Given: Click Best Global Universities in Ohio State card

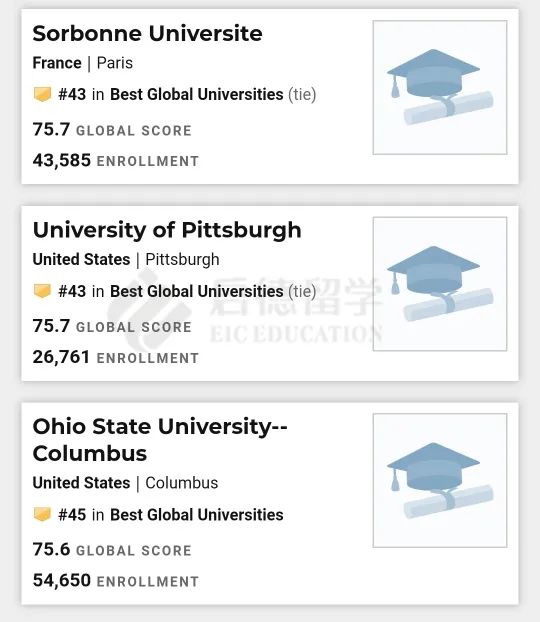Looking at the screenshot, I should (197, 514).
